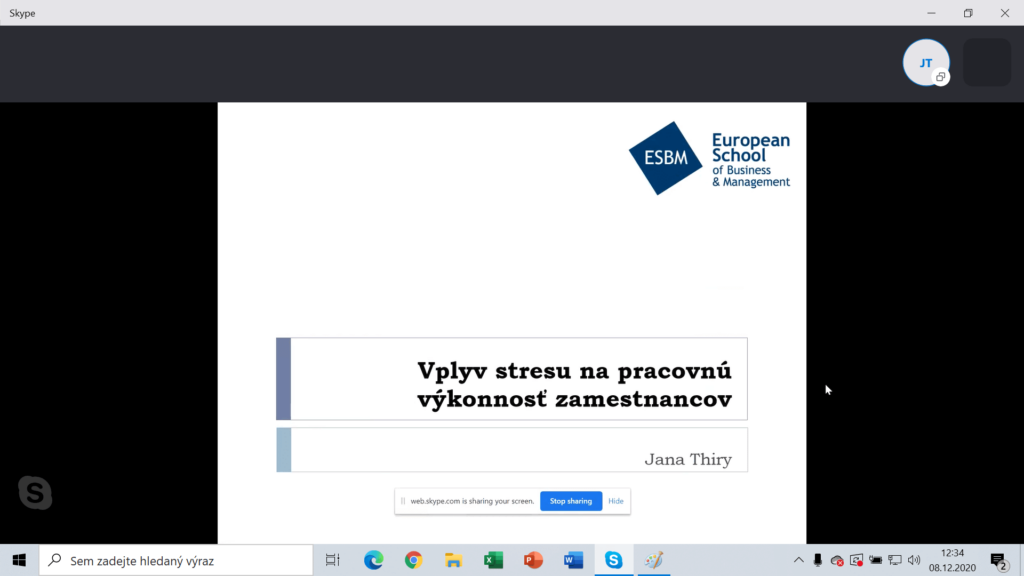Viewport: 1024px width, 576px height.
Task: Open network connection tray icon
Action: point(895,560)
